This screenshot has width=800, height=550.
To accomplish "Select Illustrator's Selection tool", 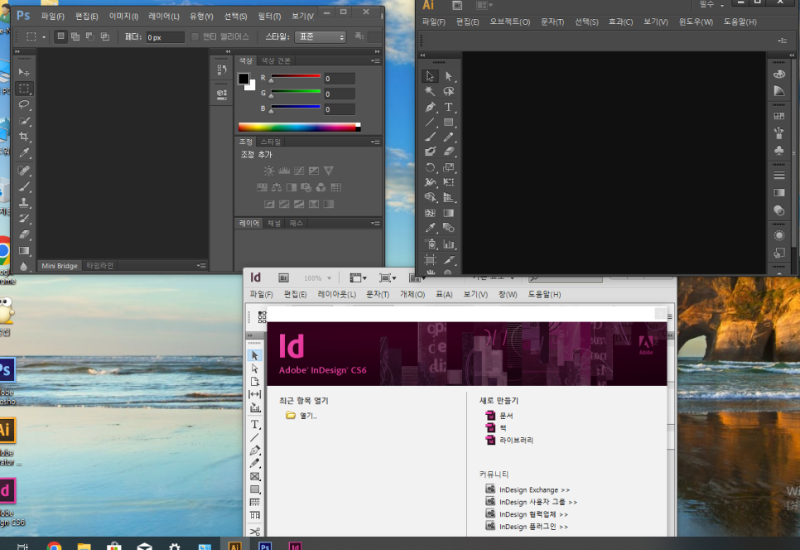I will coord(430,77).
